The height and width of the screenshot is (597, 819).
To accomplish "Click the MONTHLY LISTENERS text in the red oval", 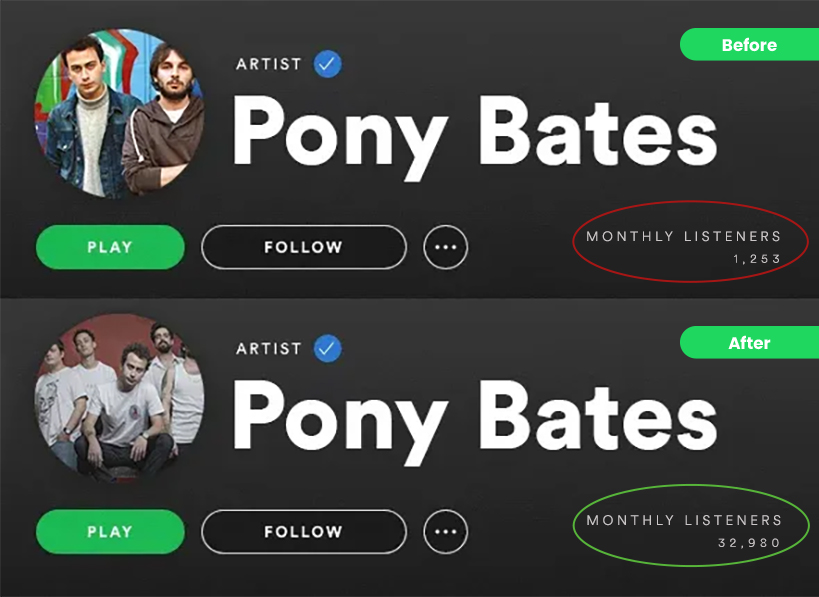I will click(x=684, y=237).
